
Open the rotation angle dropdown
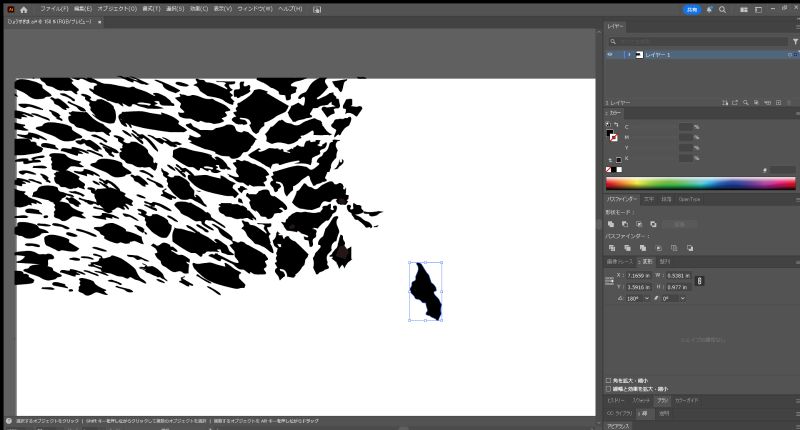click(648, 298)
